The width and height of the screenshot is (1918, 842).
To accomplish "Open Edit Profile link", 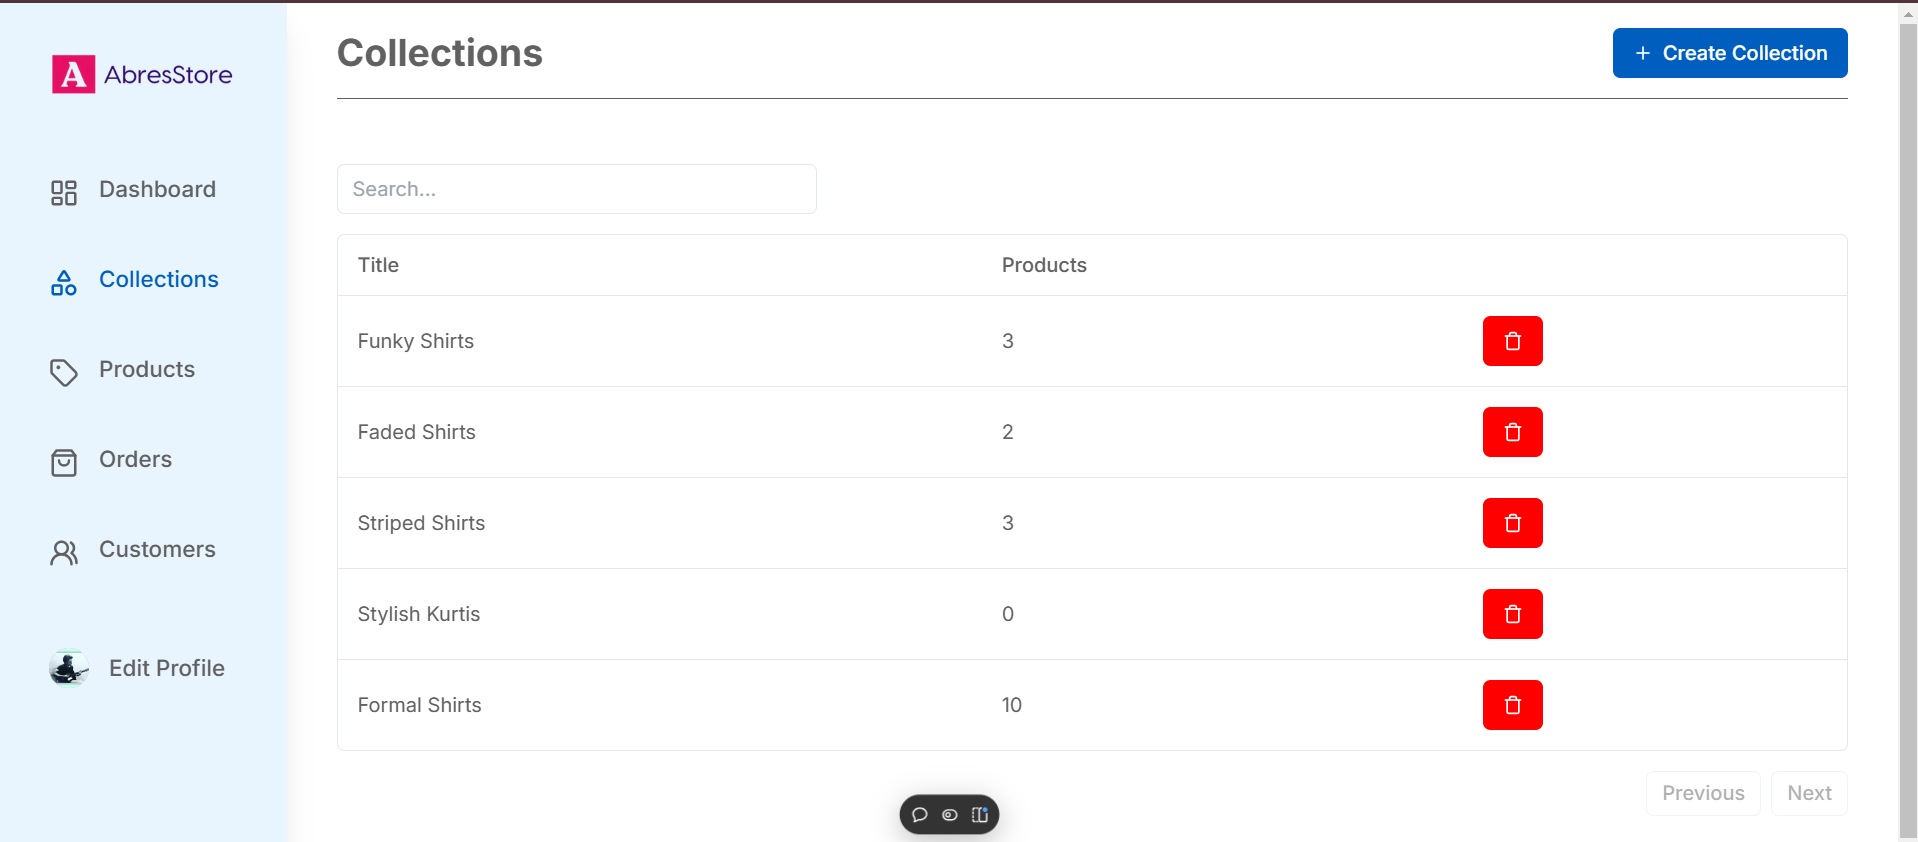I will tap(166, 668).
